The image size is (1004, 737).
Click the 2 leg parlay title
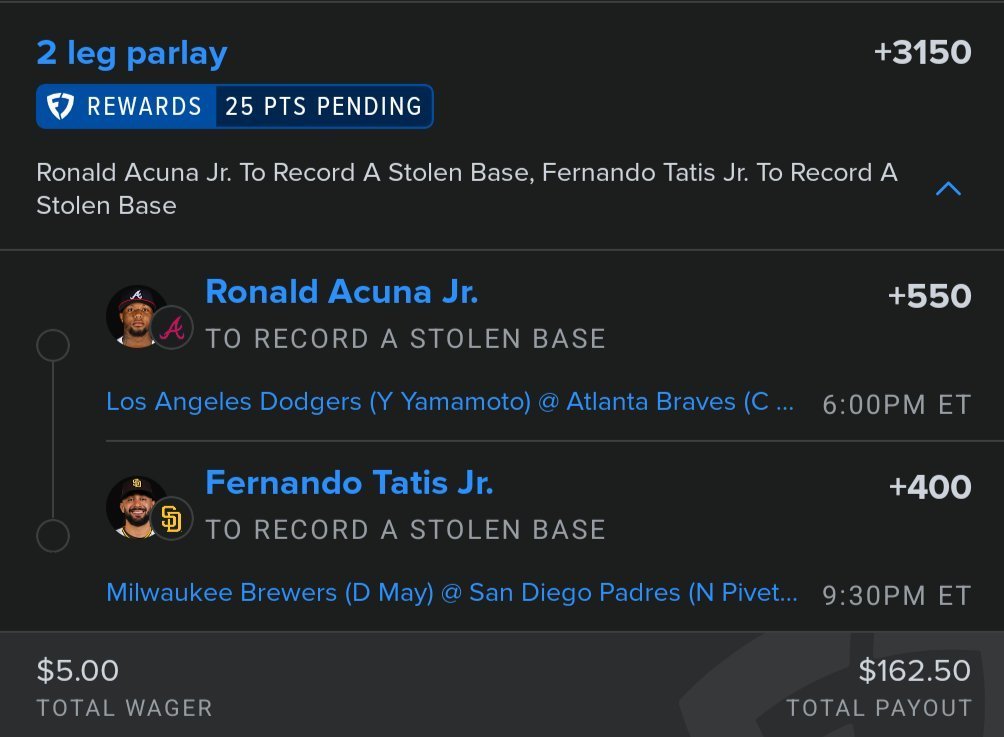[x=132, y=54]
